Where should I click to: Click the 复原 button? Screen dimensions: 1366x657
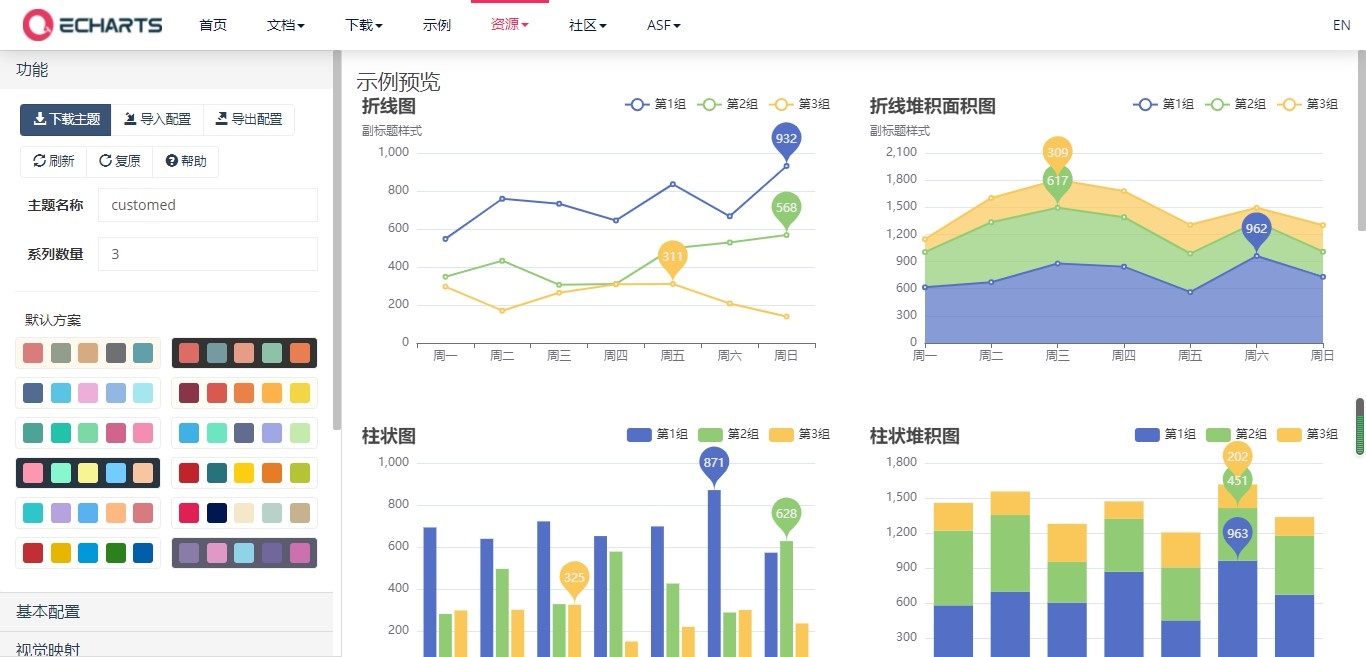click(120, 161)
